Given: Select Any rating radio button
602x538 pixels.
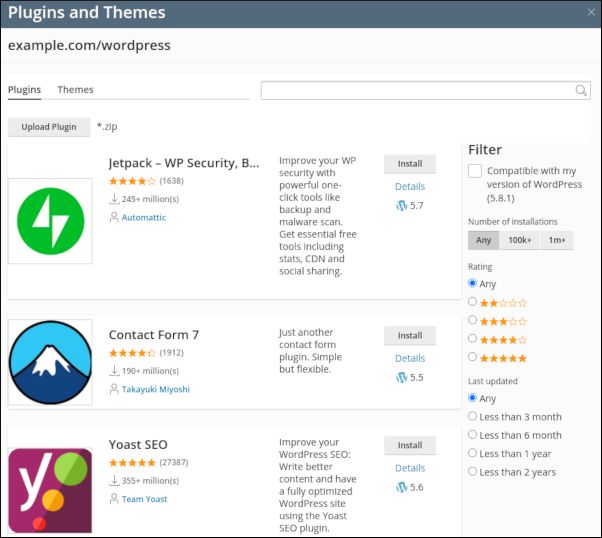Looking at the screenshot, I should [x=473, y=283].
